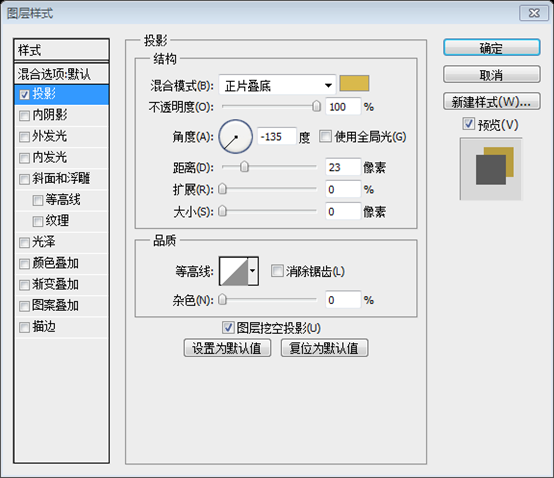Image resolution: width=554 pixels, height=478 pixels.
Task: Enable the 颜色叠加 checkbox
Action: [24, 264]
